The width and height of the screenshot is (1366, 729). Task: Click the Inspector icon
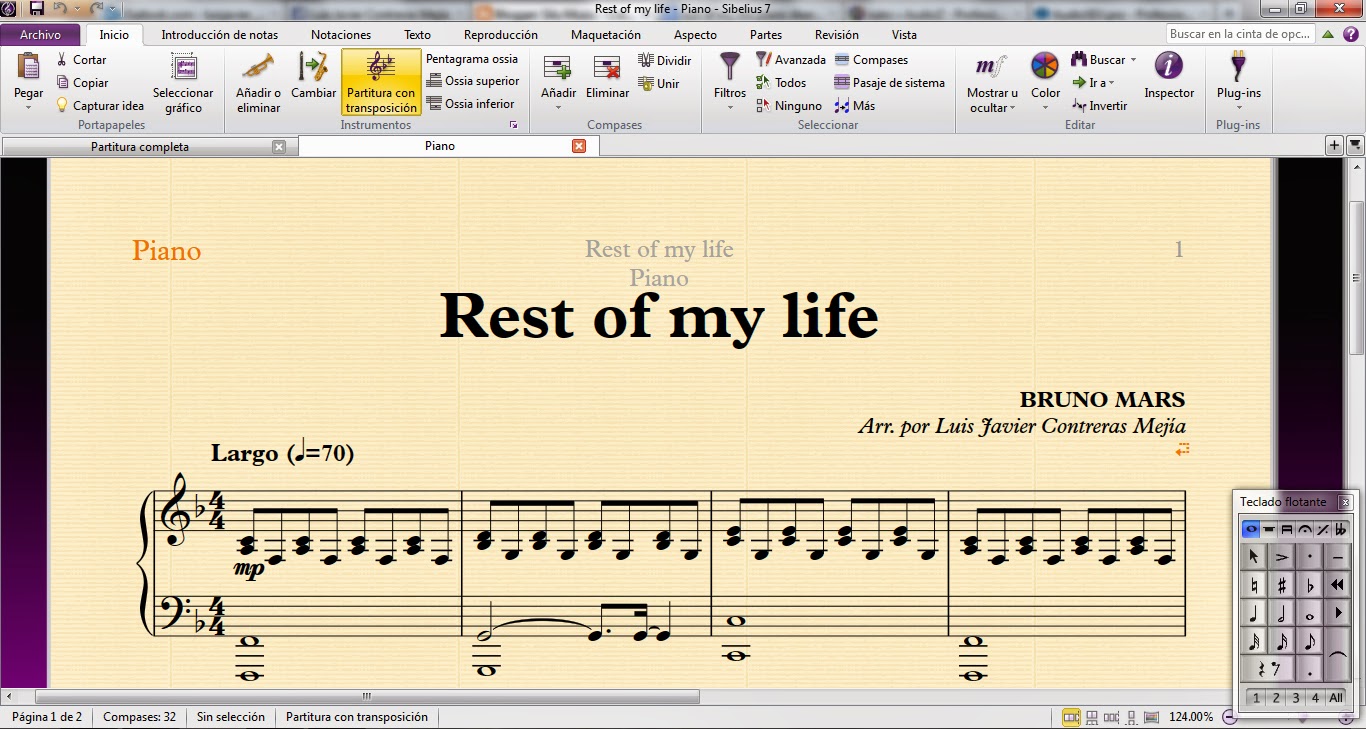pyautogui.click(x=1169, y=66)
